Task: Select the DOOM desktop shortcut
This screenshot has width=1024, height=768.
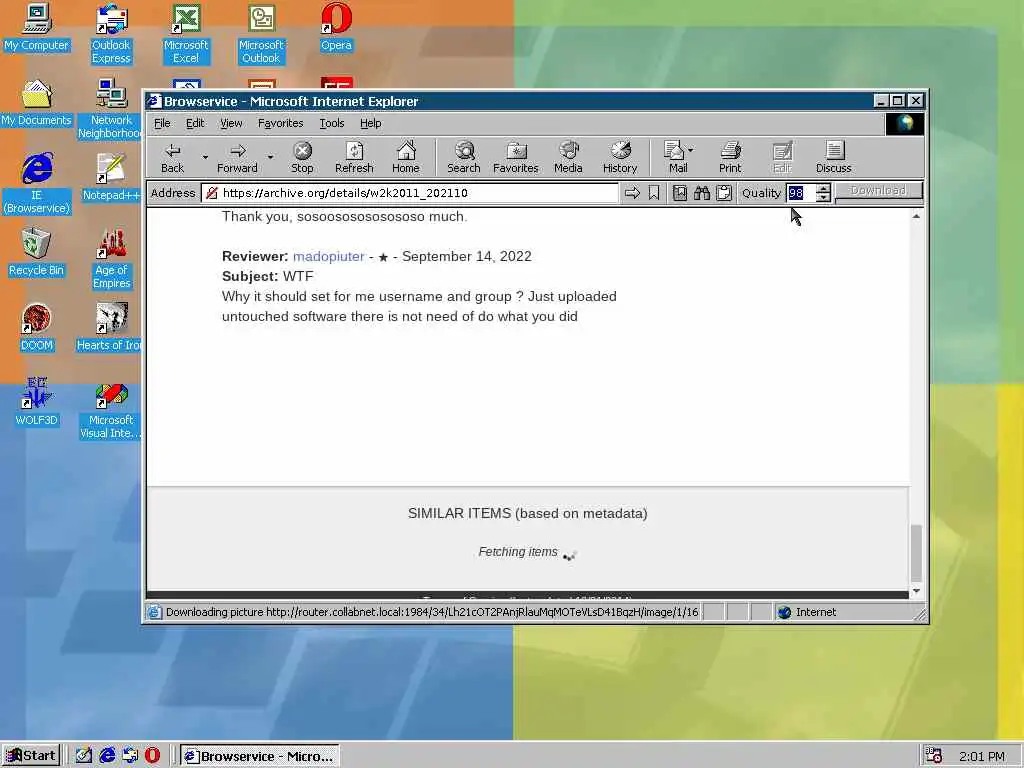Action: coord(36,328)
